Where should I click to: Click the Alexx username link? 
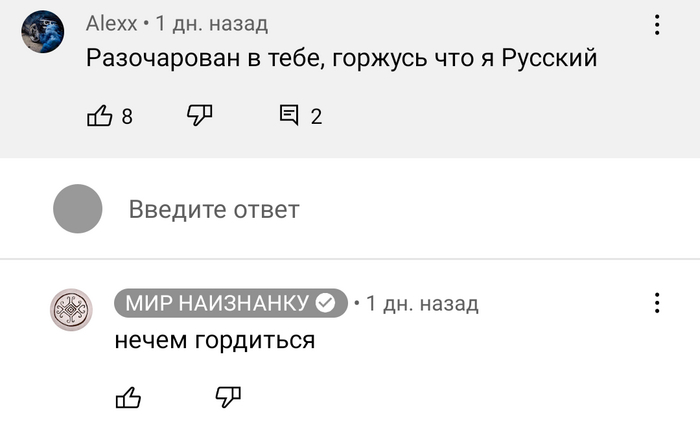click(111, 23)
